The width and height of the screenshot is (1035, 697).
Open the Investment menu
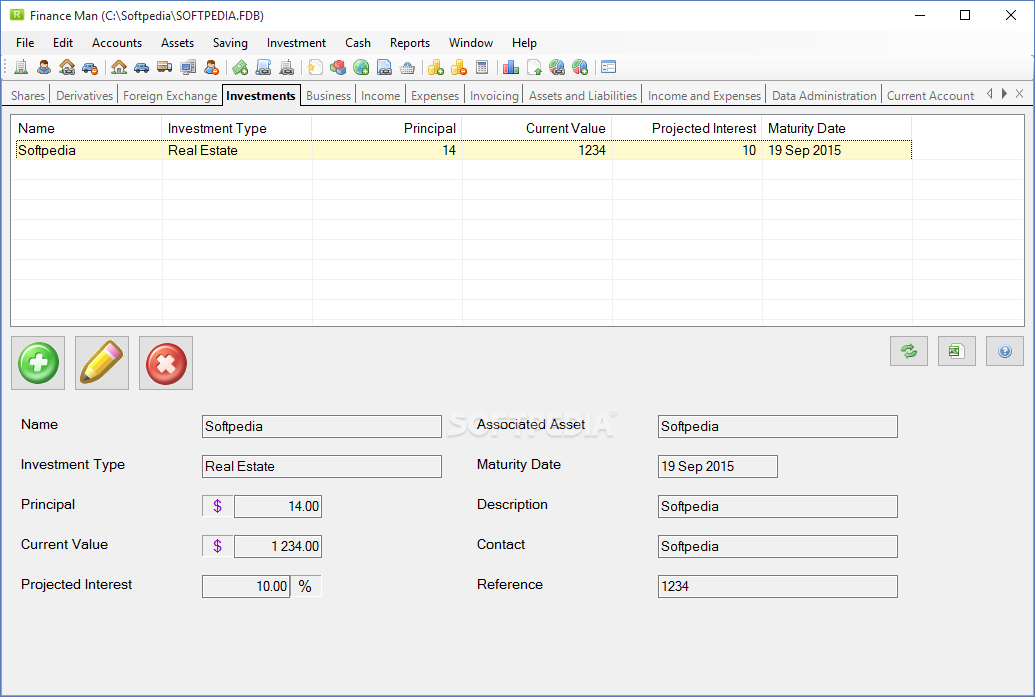[x=296, y=43]
